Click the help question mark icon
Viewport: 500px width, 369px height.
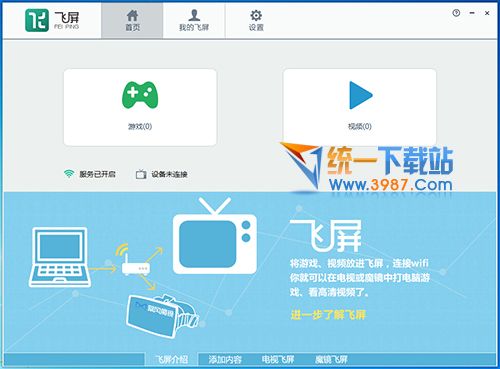click(x=456, y=13)
